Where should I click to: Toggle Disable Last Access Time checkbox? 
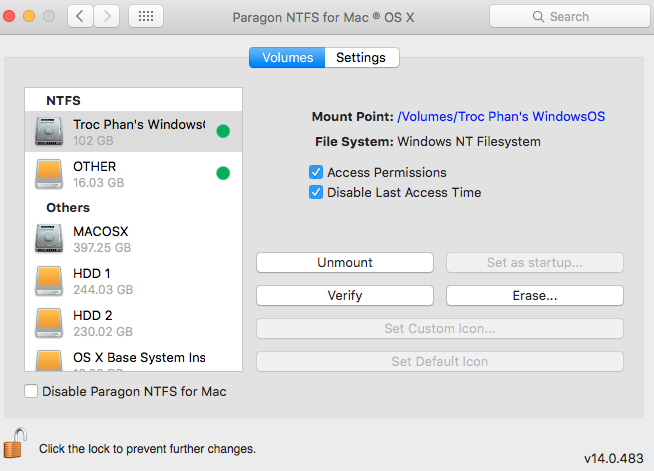click(x=316, y=193)
